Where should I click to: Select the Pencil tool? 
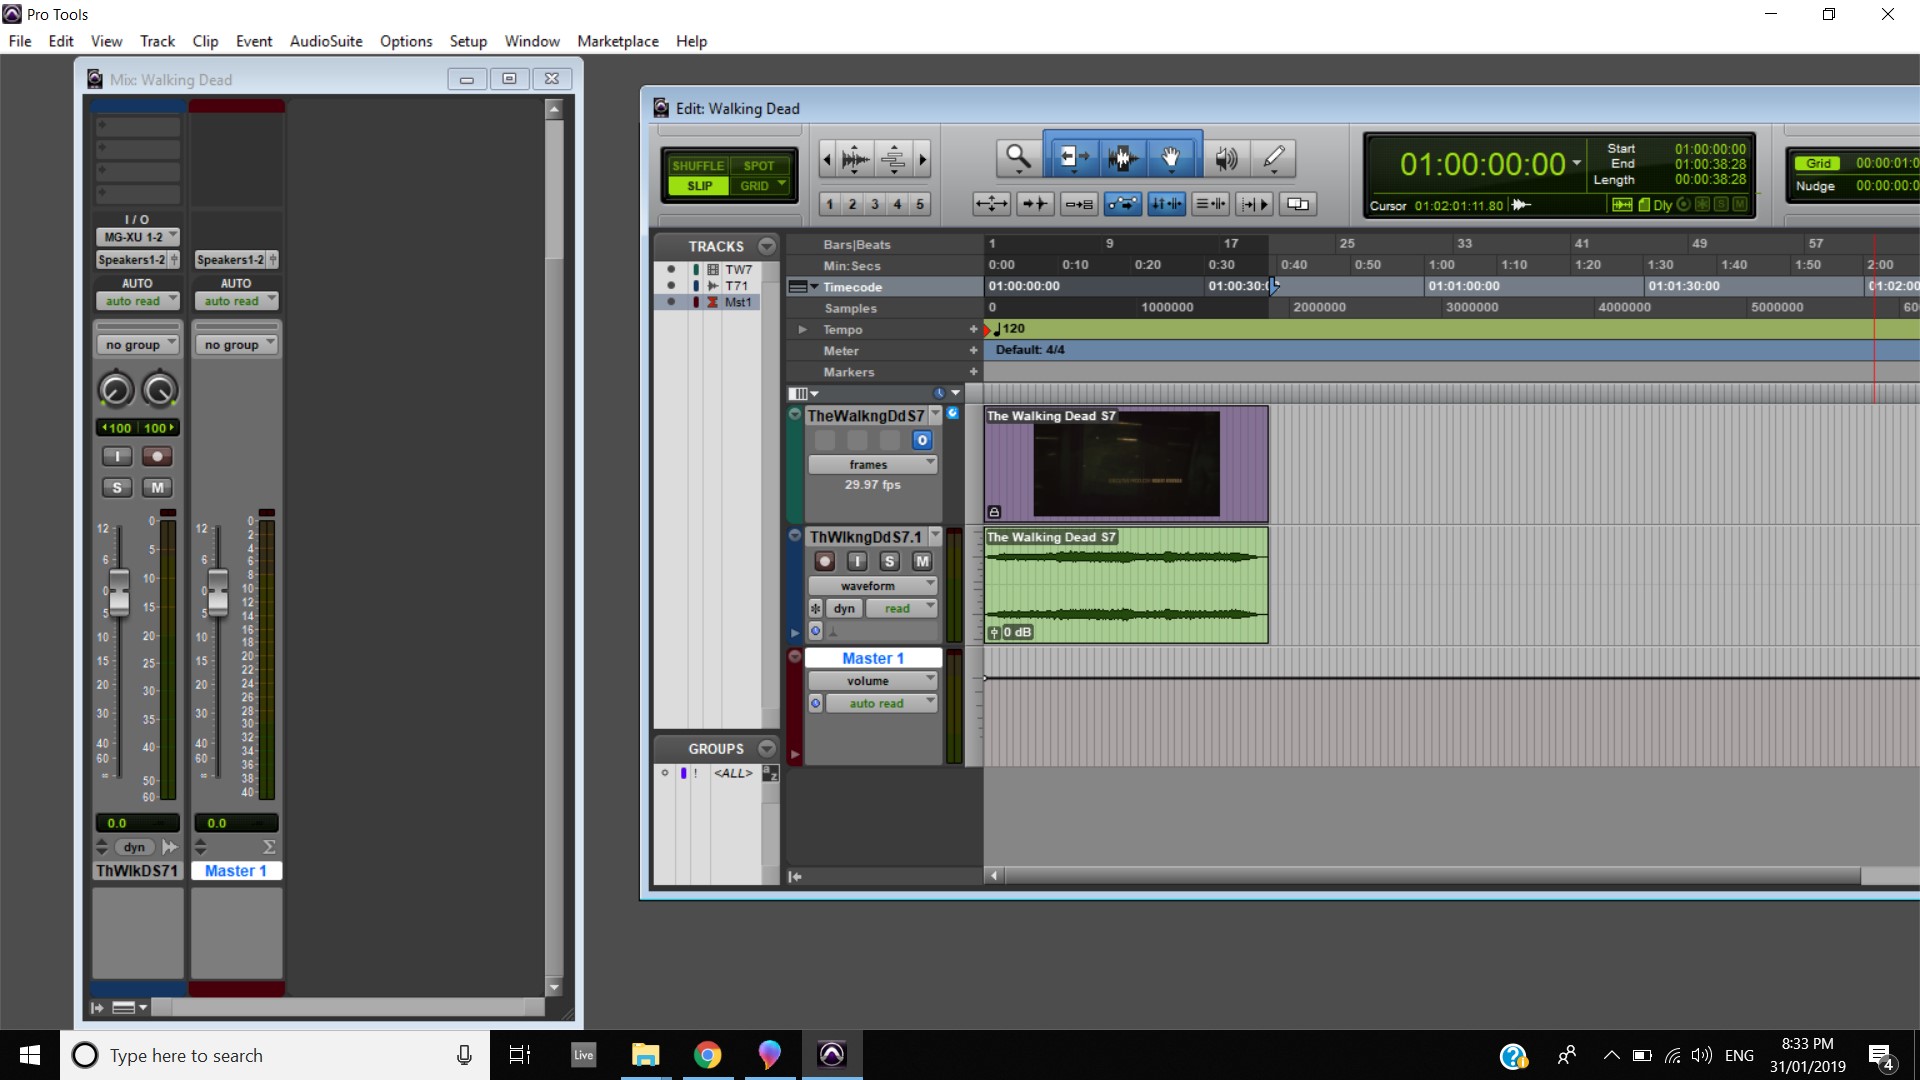pos(1273,157)
